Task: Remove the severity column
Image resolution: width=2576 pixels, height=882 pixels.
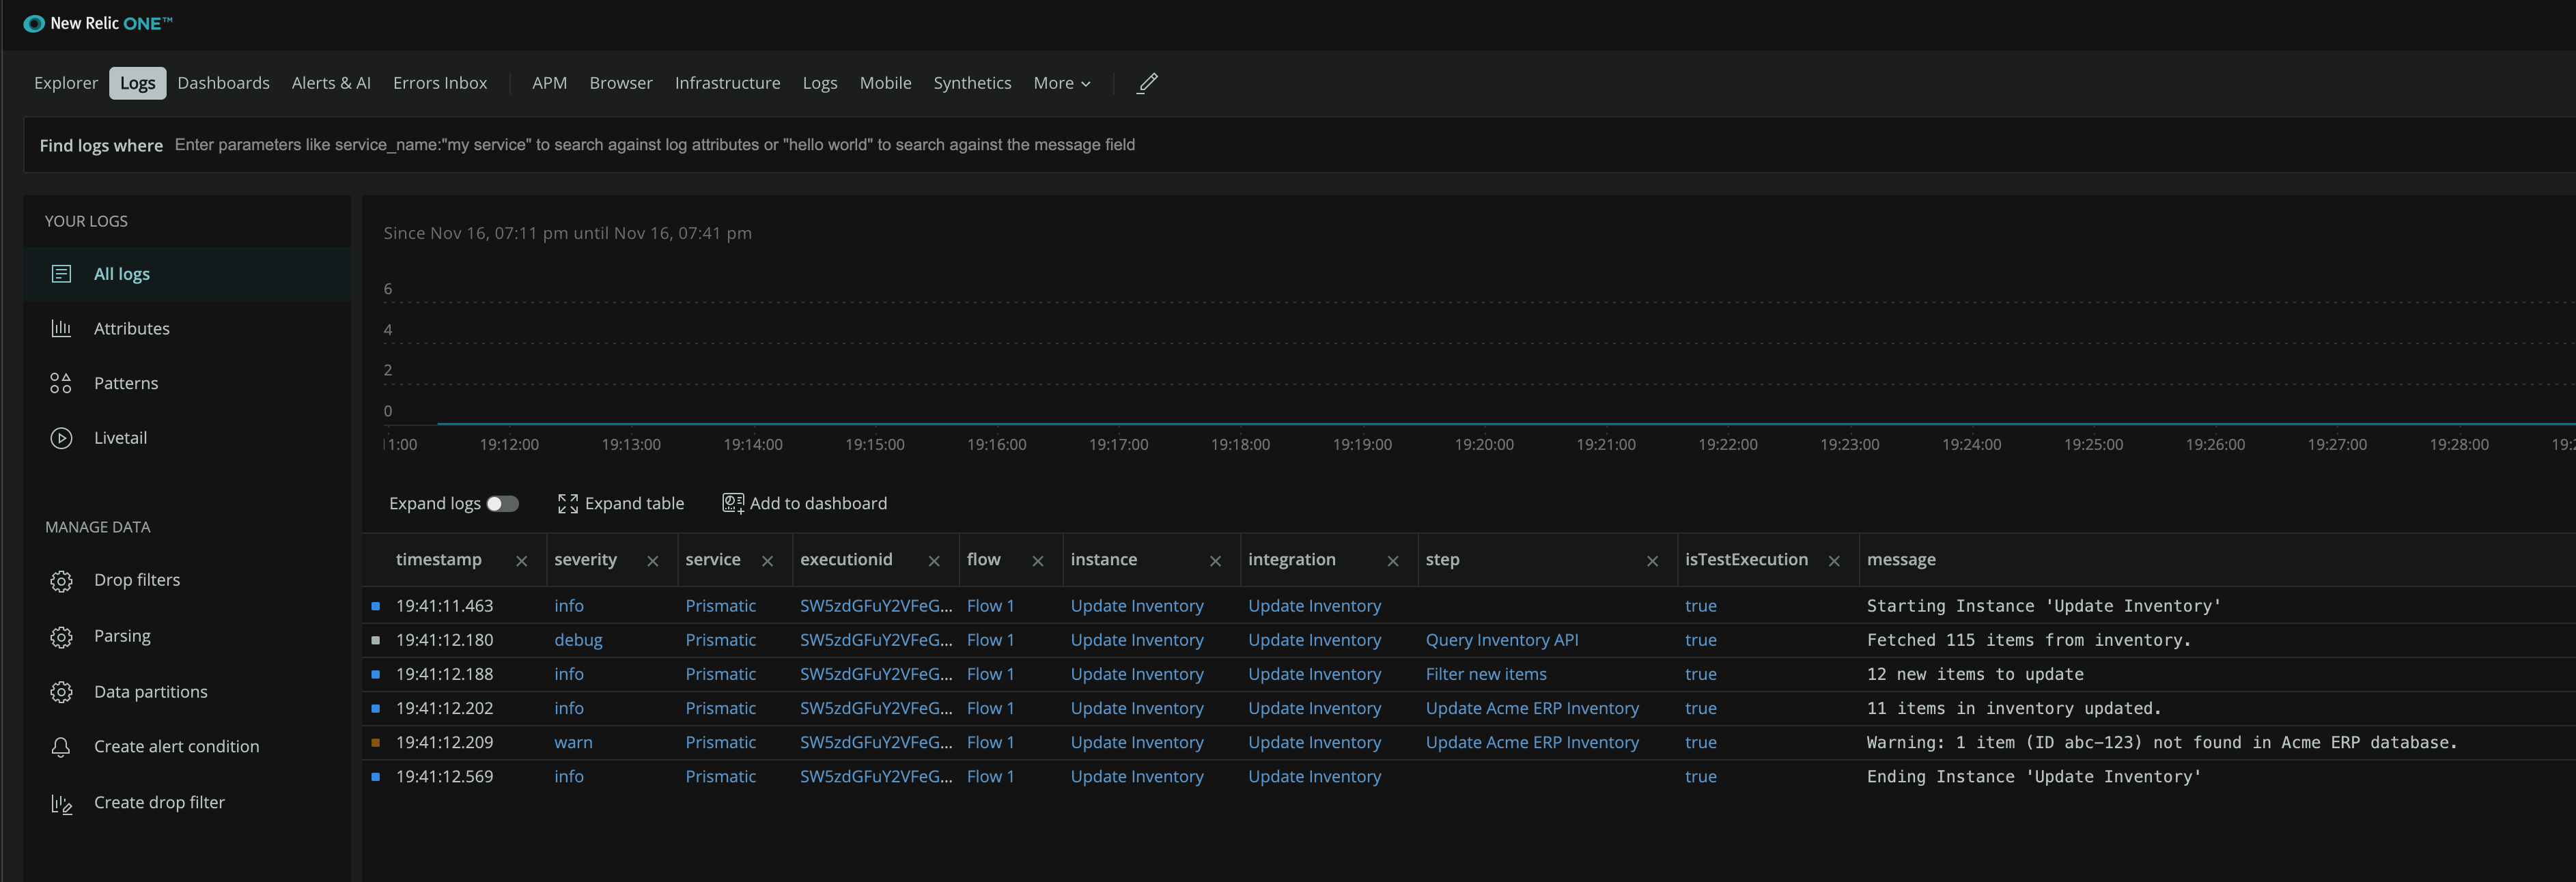Action: pos(652,561)
